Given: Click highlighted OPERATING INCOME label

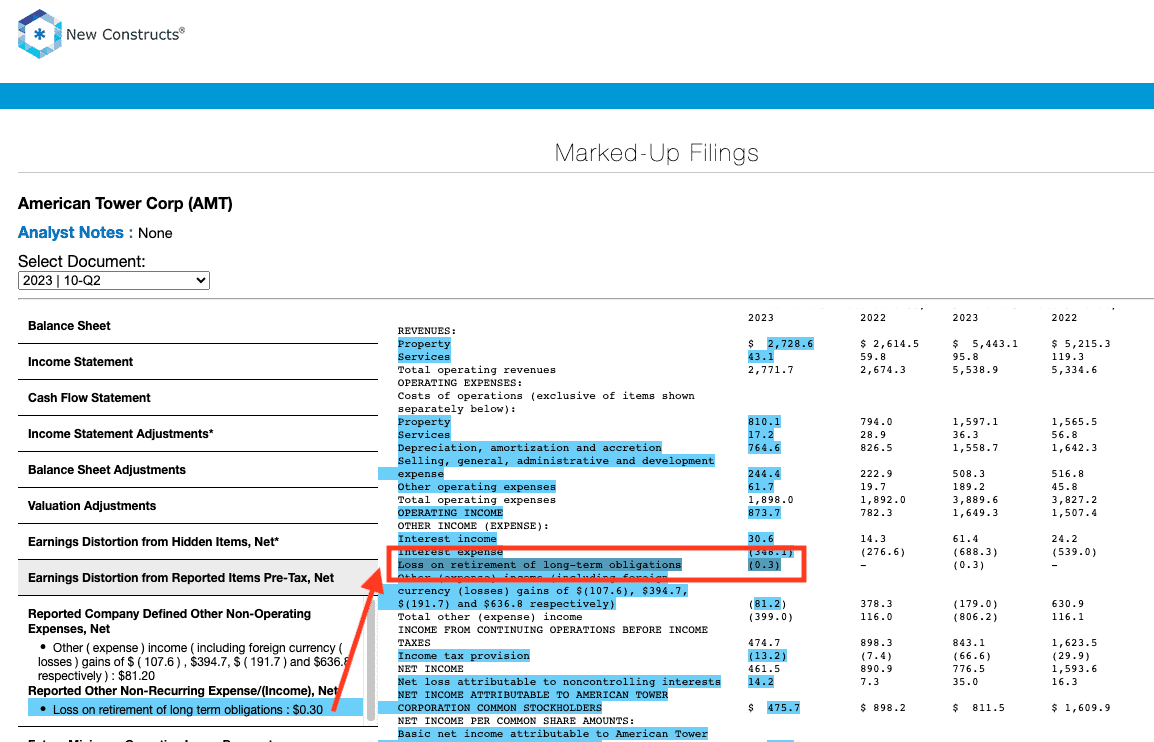Looking at the screenshot, I should [450, 513].
